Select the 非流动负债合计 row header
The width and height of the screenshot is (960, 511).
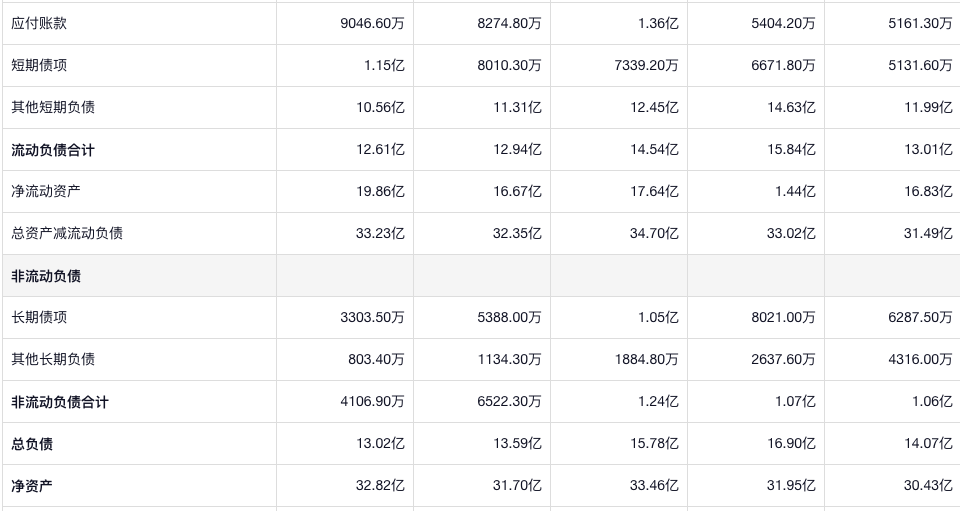pos(60,402)
